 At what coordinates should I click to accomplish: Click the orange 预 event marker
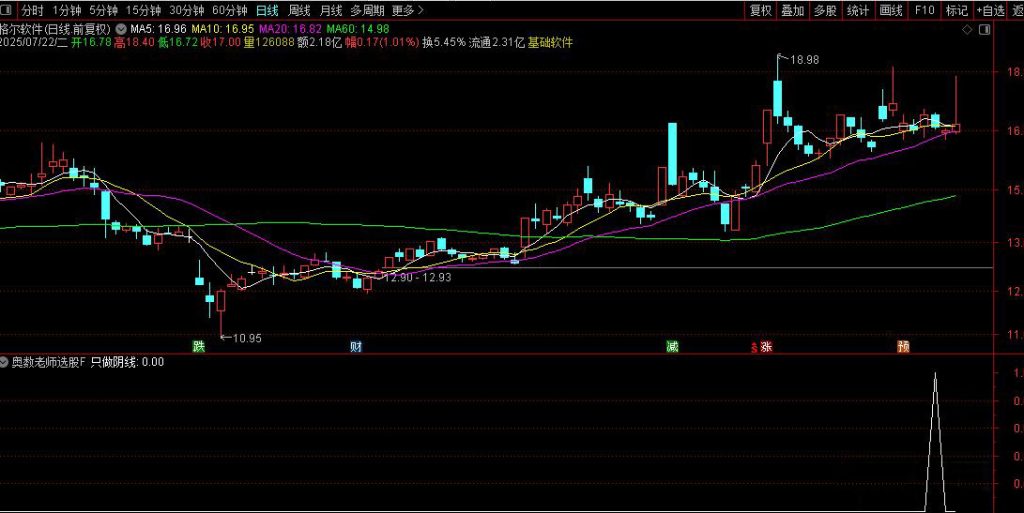(x=903, y=347)
